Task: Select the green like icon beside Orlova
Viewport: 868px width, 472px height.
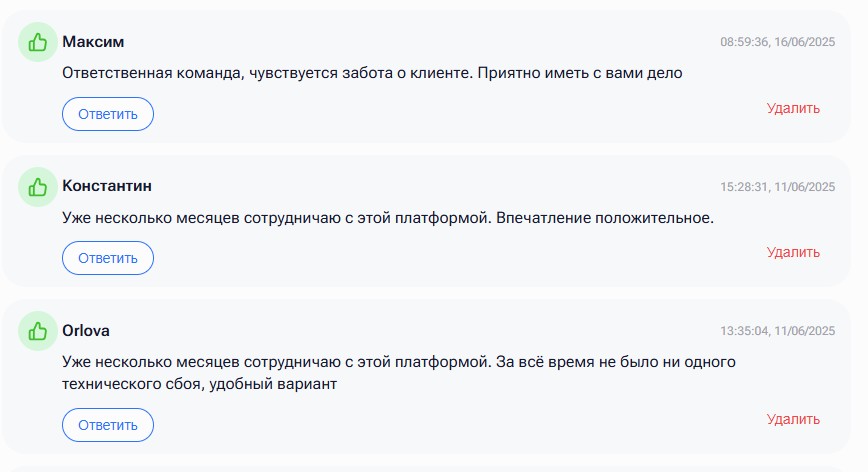Action: 38,331
